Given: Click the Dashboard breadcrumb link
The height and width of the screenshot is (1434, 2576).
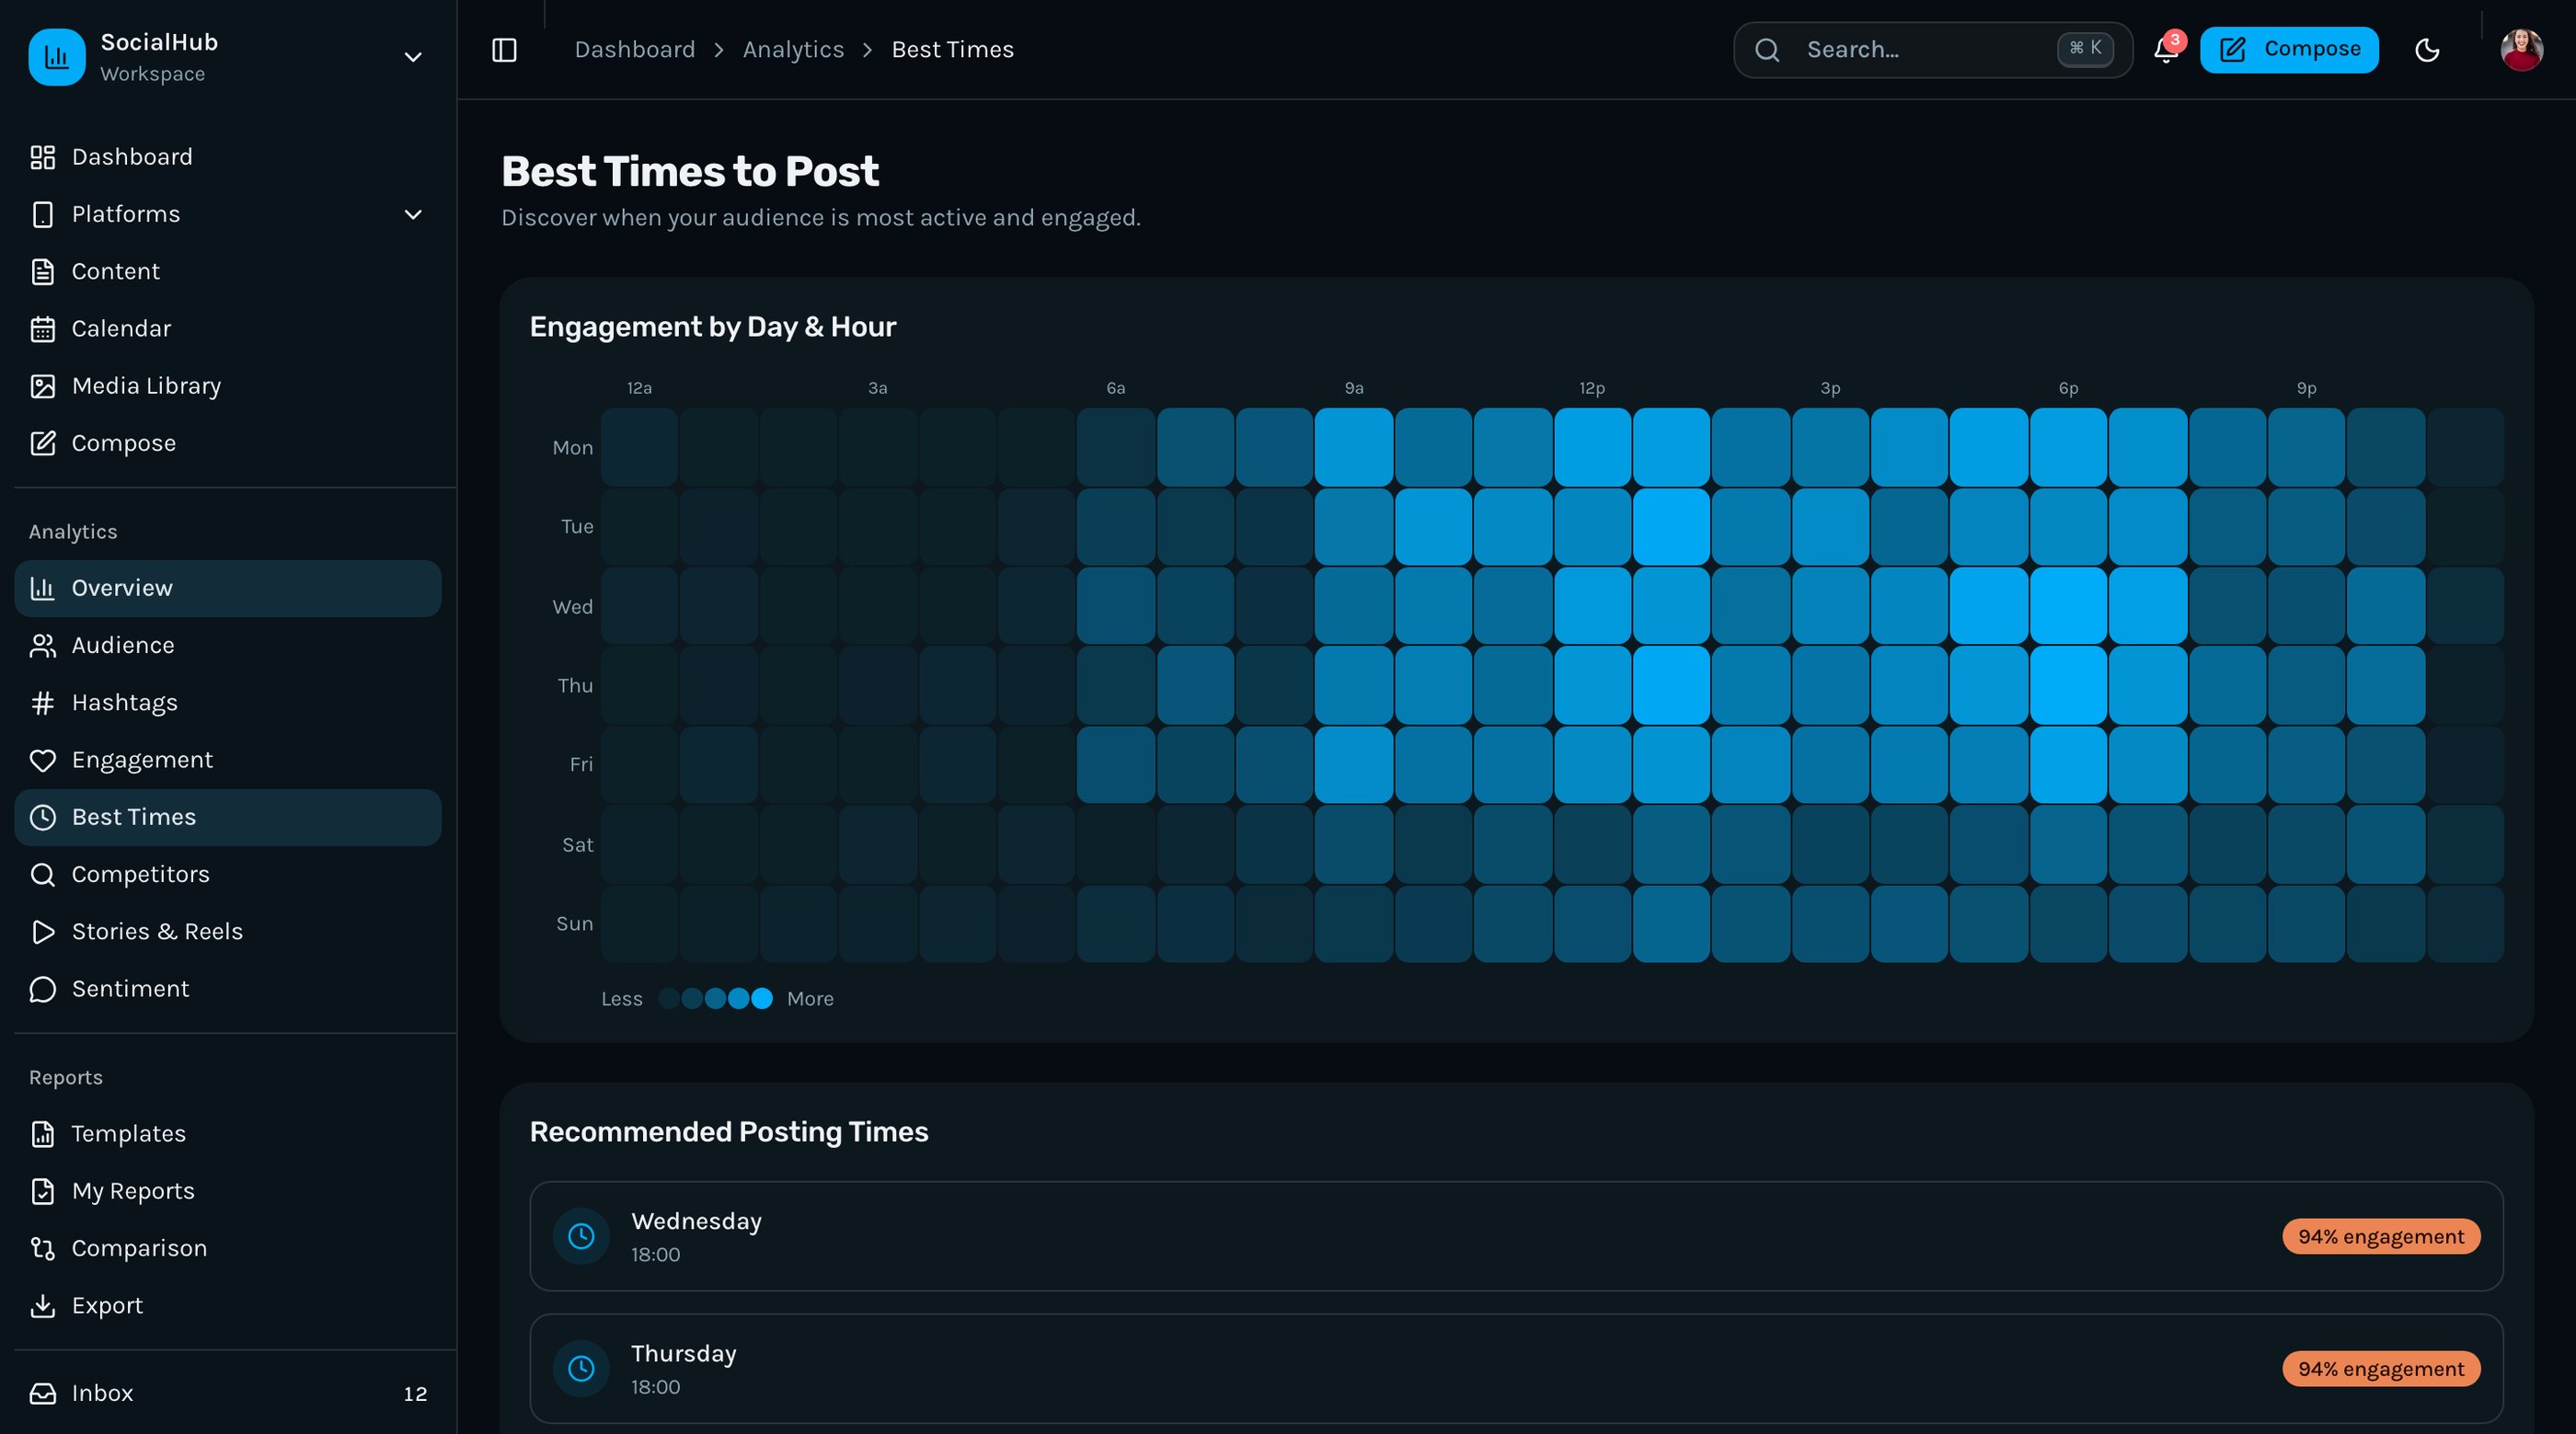Looking at the screenshot, I should tap(635, 50).
